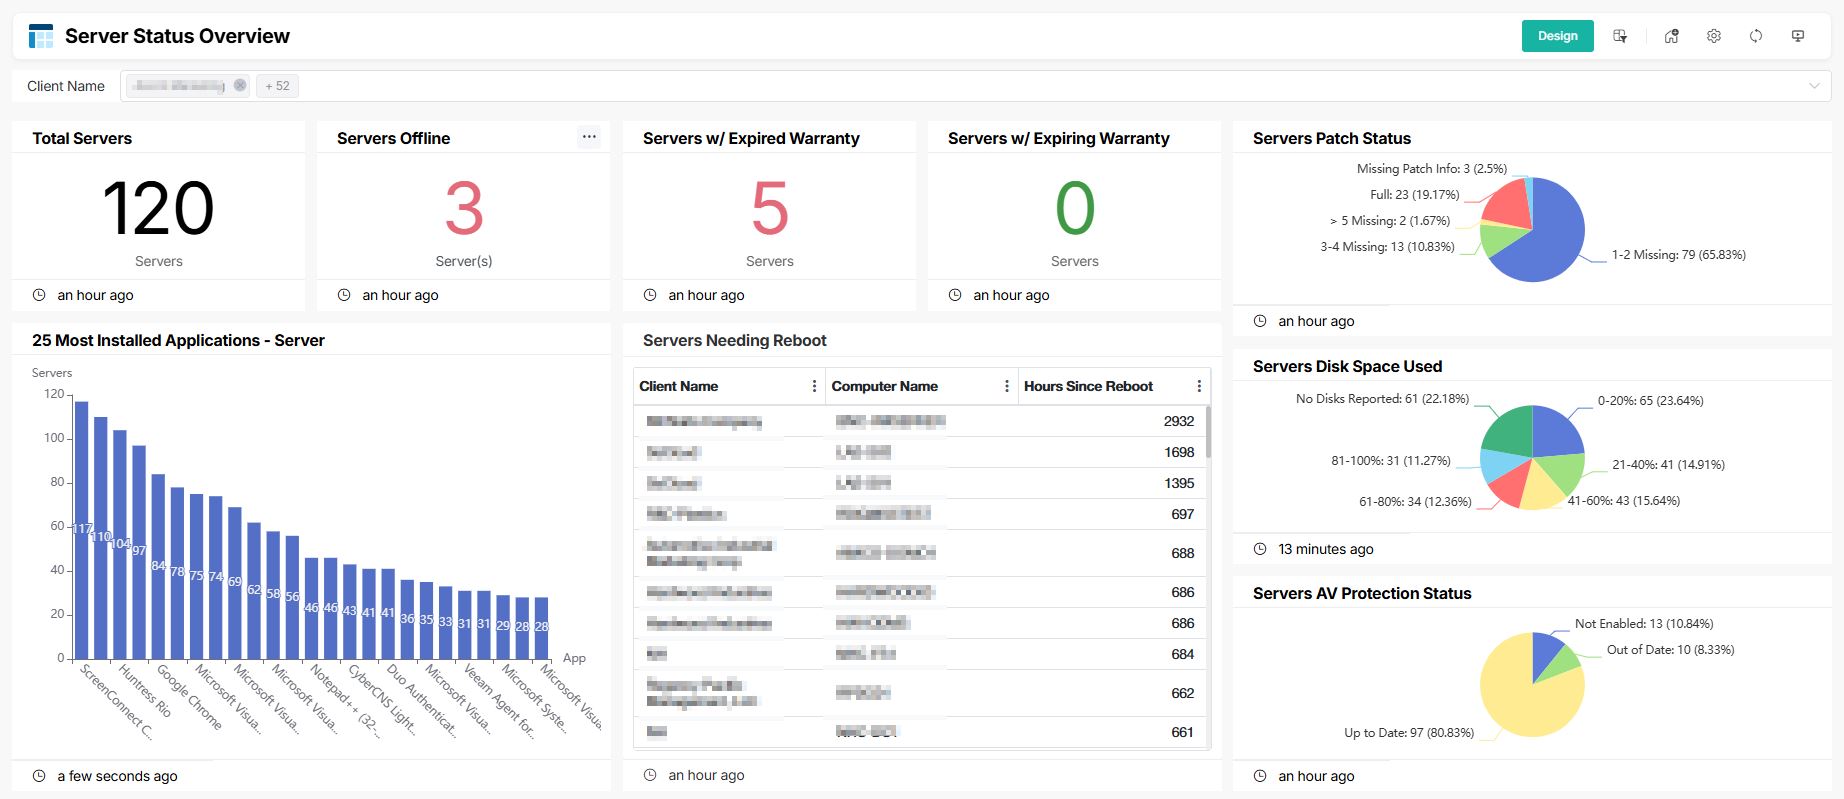1844x799 pixels.
Task: Click the home-plus icon in the toolbar
Action: [1671, 36]
